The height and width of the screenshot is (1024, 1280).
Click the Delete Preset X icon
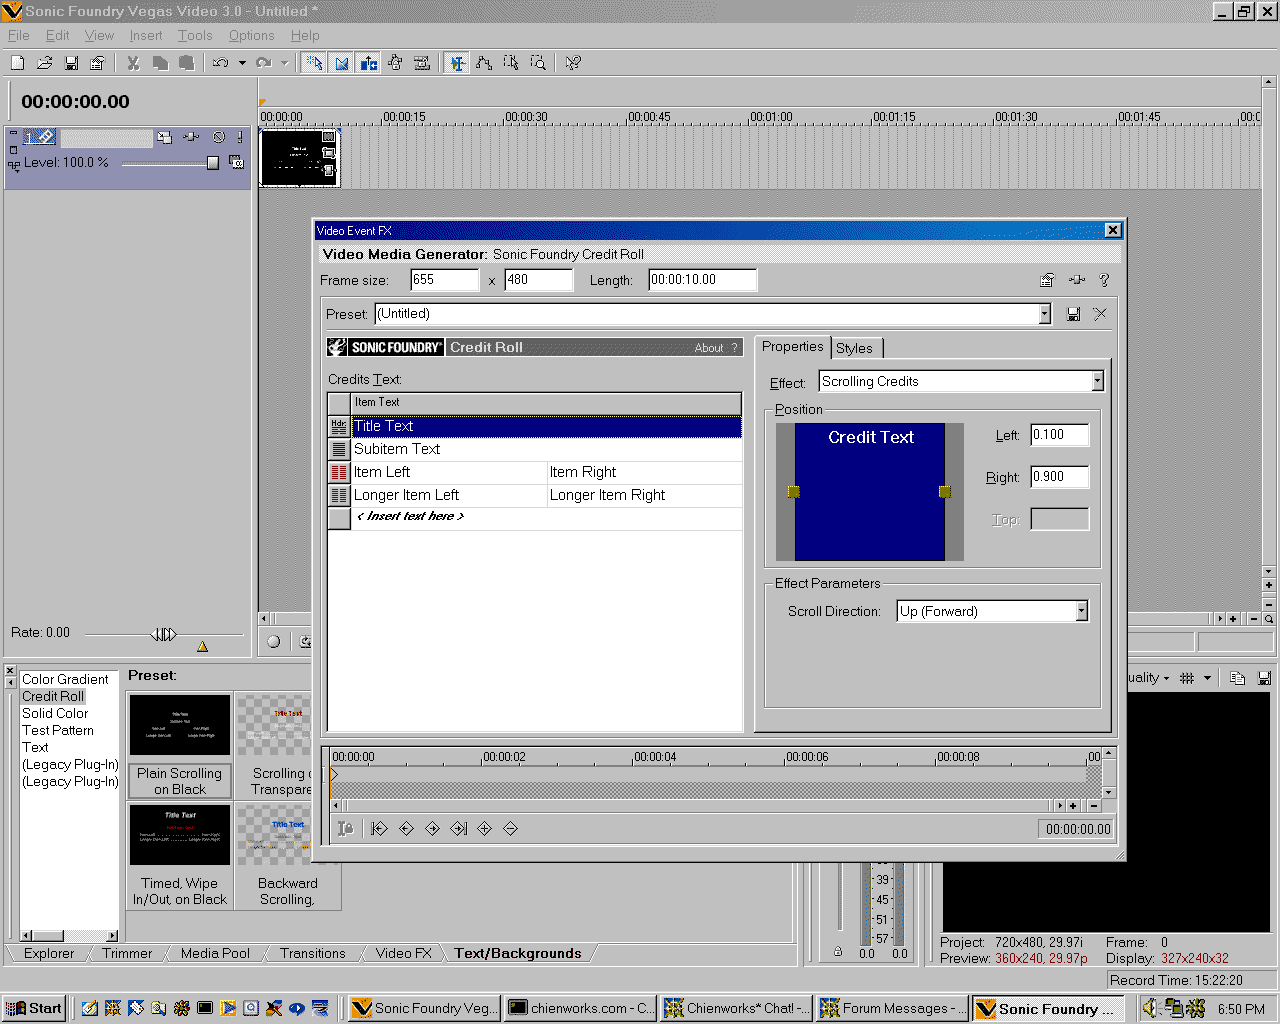point(1100,314)
